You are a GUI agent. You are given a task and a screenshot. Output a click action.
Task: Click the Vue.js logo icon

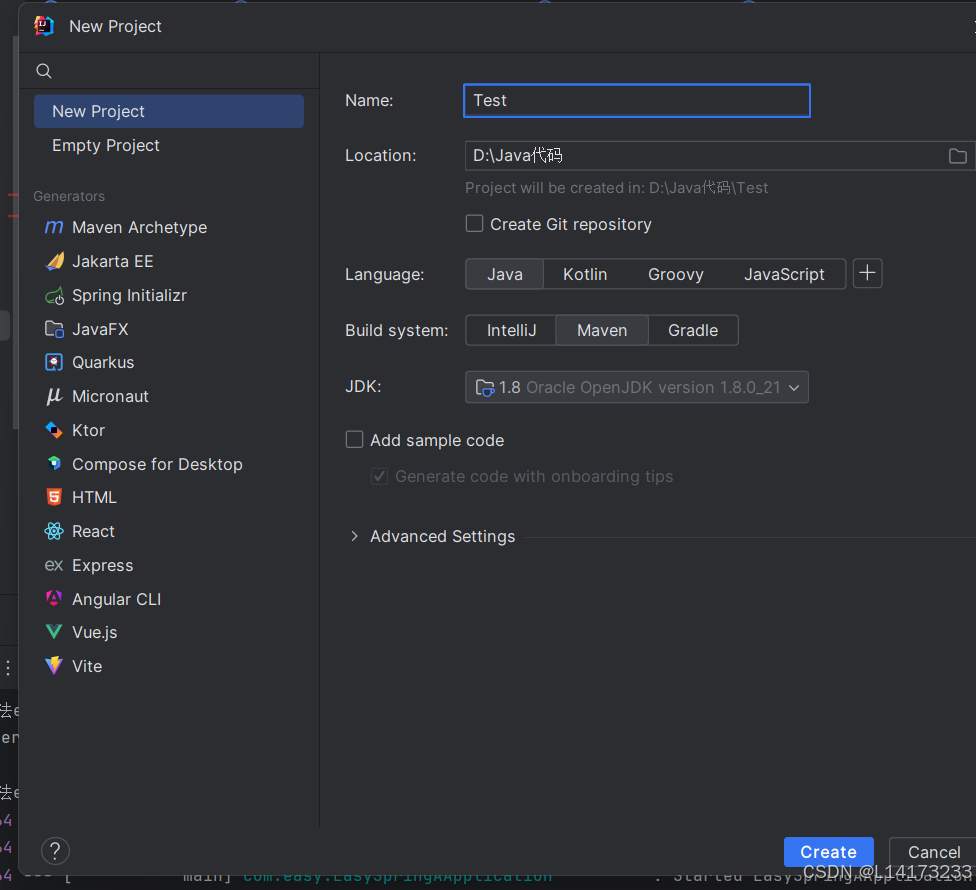(x=54, y=632)
